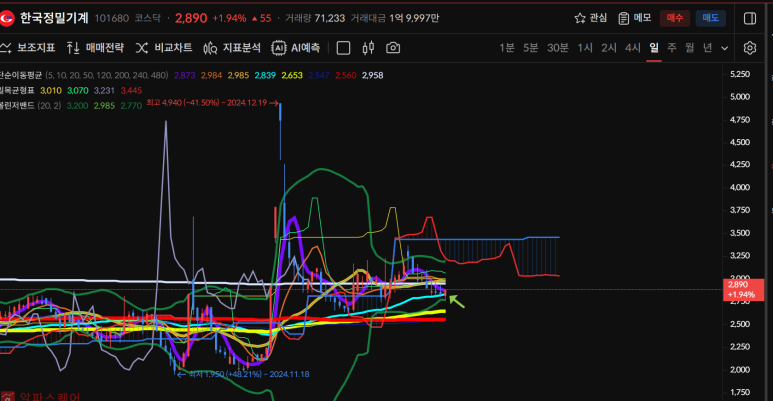The width and height of the screenshot is (773, 401).
Task: Click Ichimoku value 3,010
Action: point(51,90)
